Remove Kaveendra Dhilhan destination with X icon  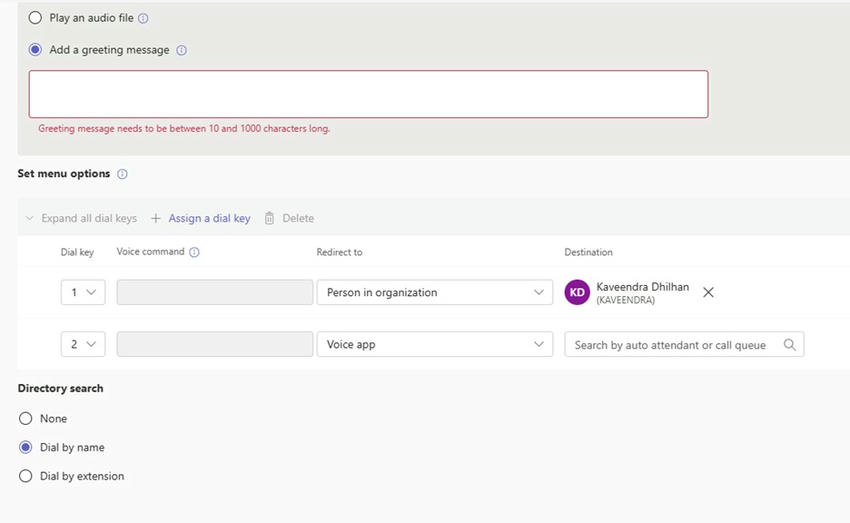click(x=708, y=292)
